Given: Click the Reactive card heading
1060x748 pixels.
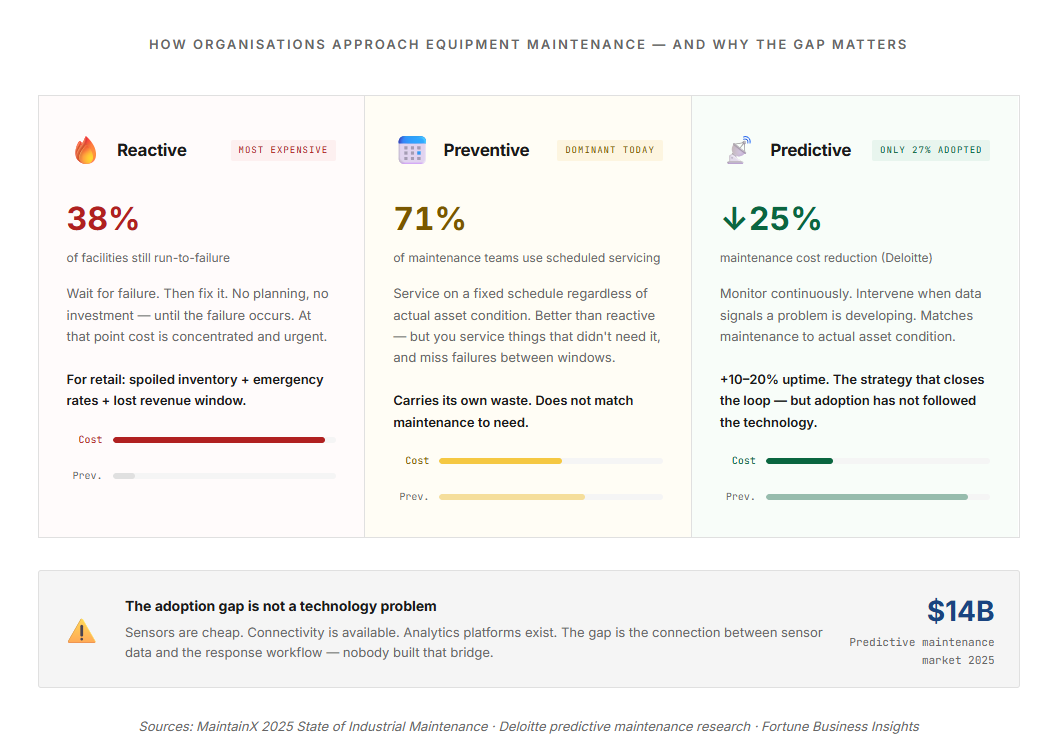Looking at the screenshot, I should [x=151, y=150].
